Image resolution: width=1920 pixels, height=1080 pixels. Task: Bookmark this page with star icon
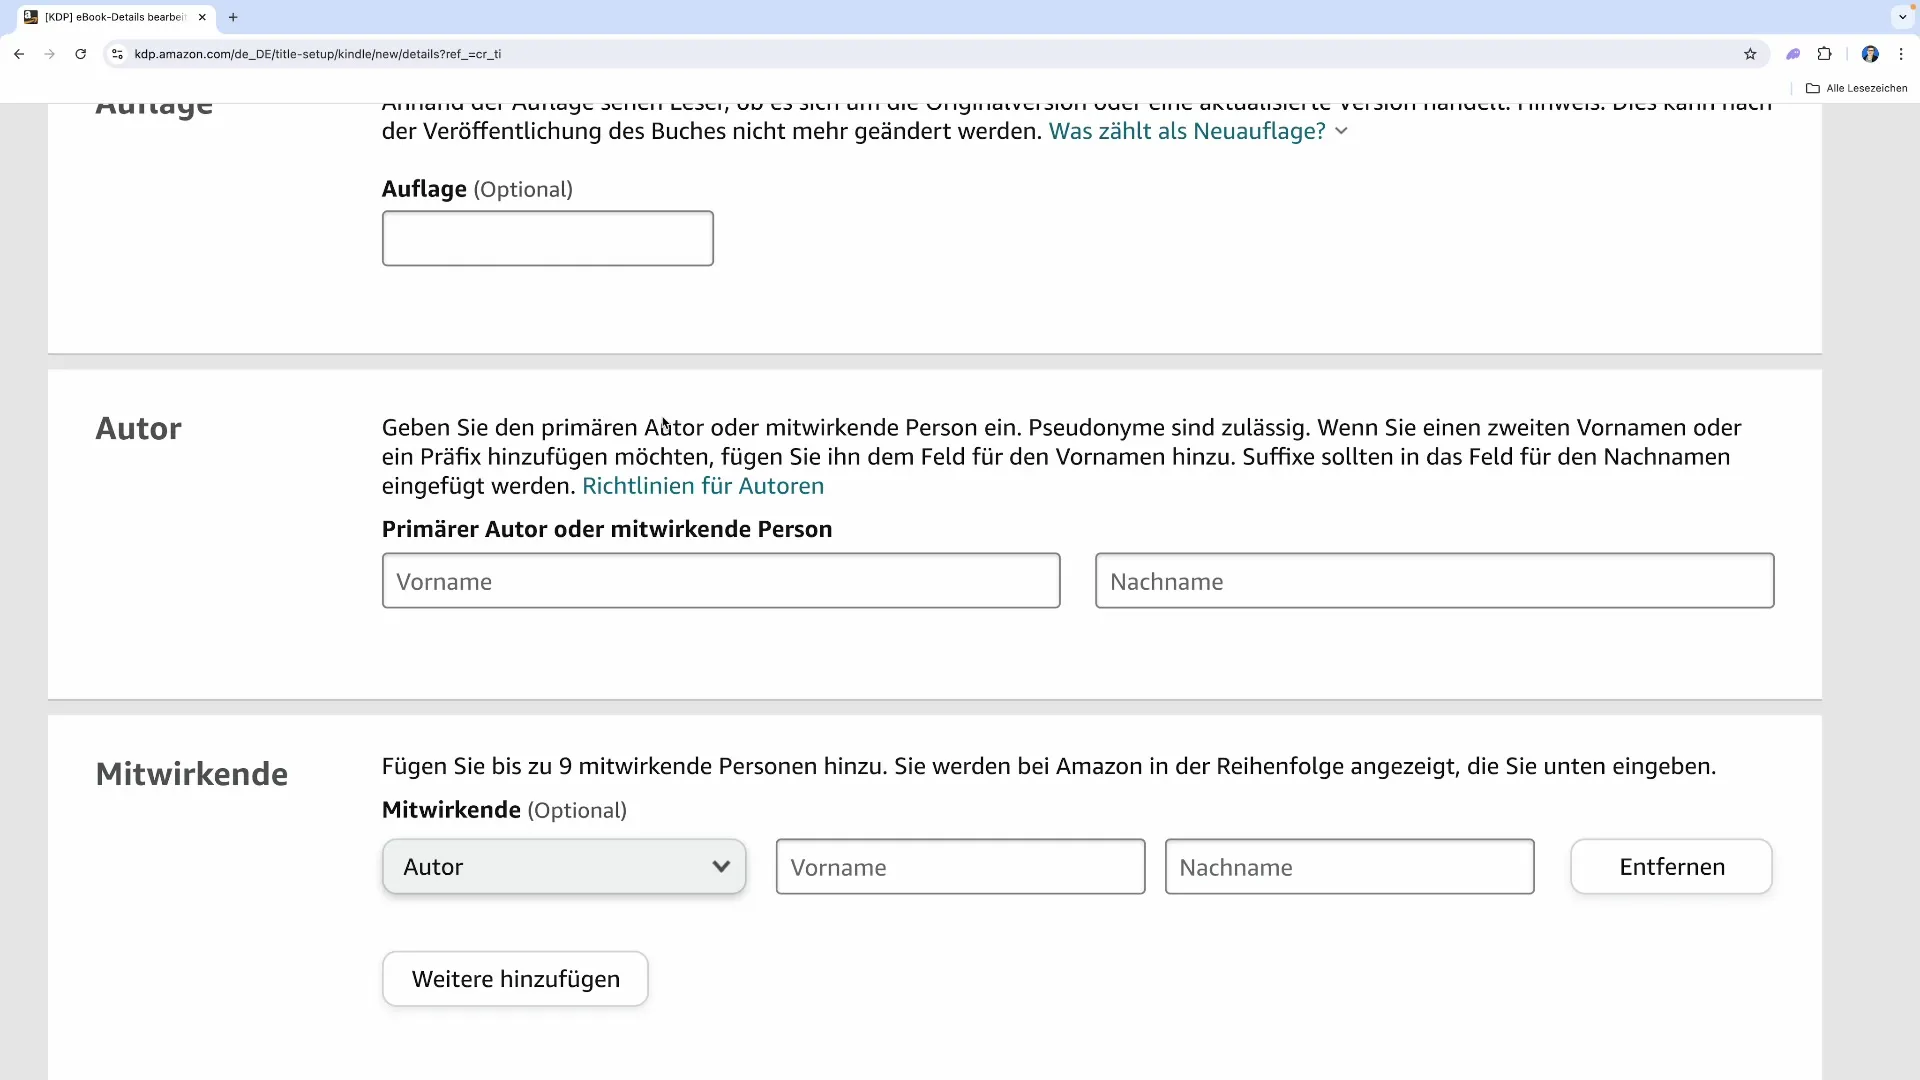pos(1750,54)
